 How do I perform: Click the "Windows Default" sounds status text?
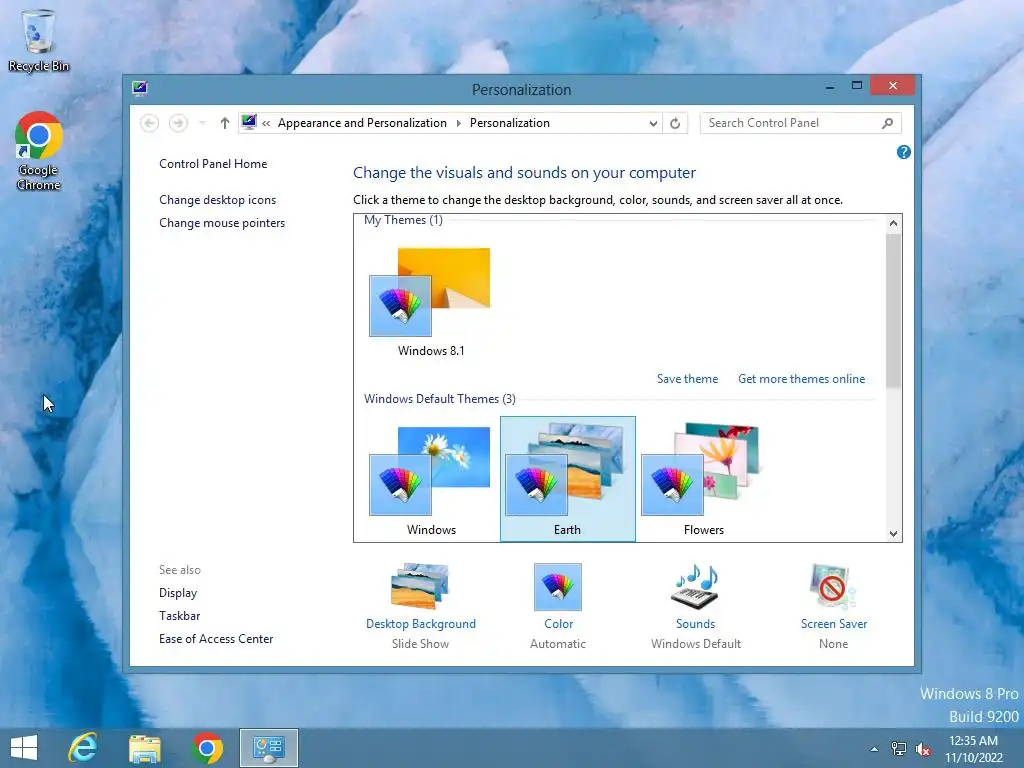point(696,644)
